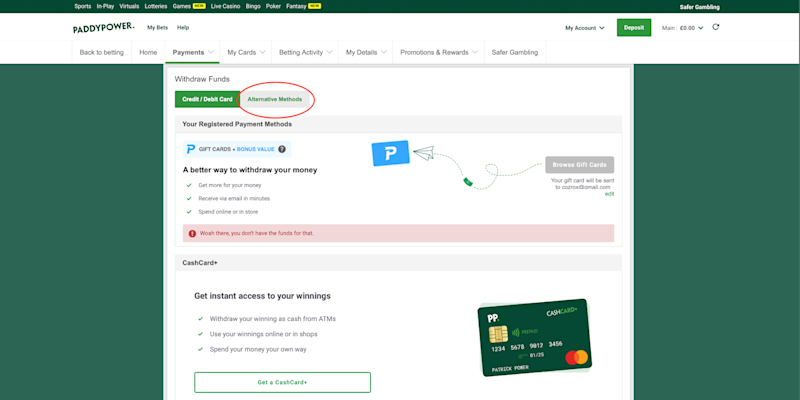The height and width of the screenshot is (400, 800).
Task: Click 'A better way to withdraw your money'
Action: (x=250, y=170)
